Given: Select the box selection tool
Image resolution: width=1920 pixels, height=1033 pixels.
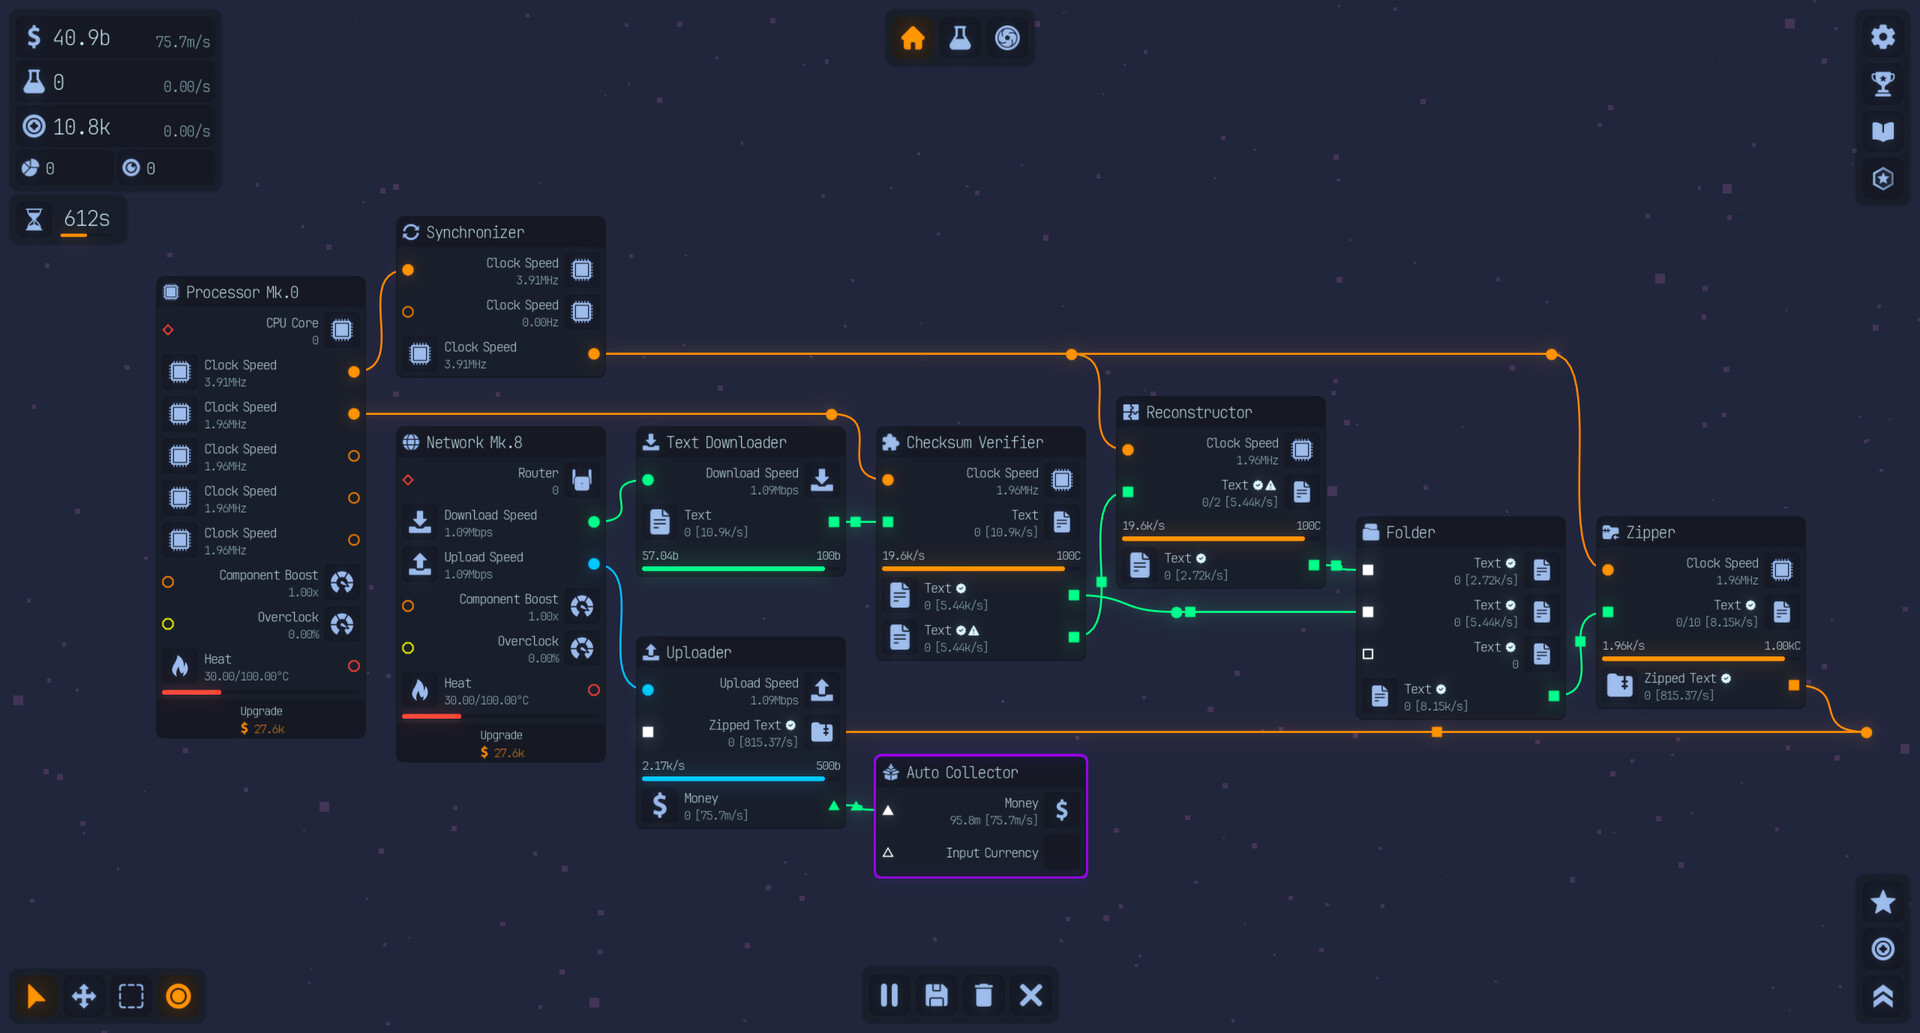Looking at the screenshot, I should tap(131, 995).
